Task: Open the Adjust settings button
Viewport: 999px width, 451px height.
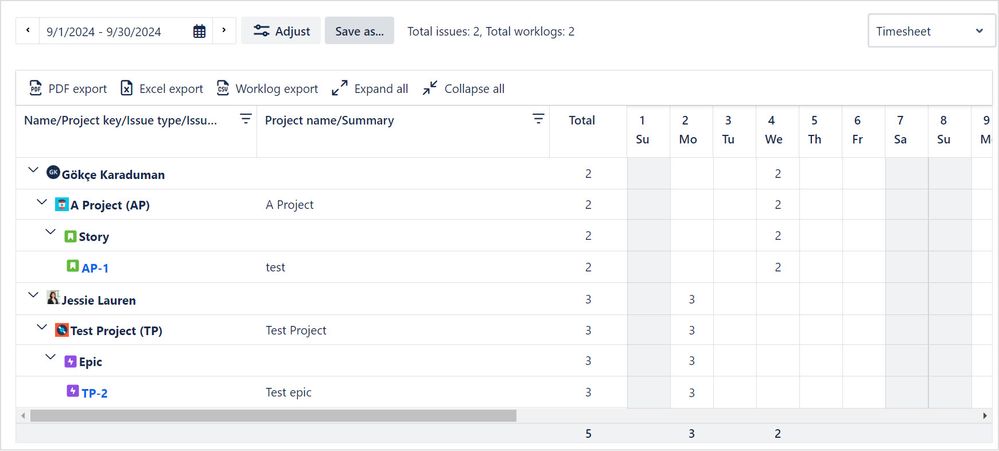Action: pyautogui.click(x=281, y=31)
